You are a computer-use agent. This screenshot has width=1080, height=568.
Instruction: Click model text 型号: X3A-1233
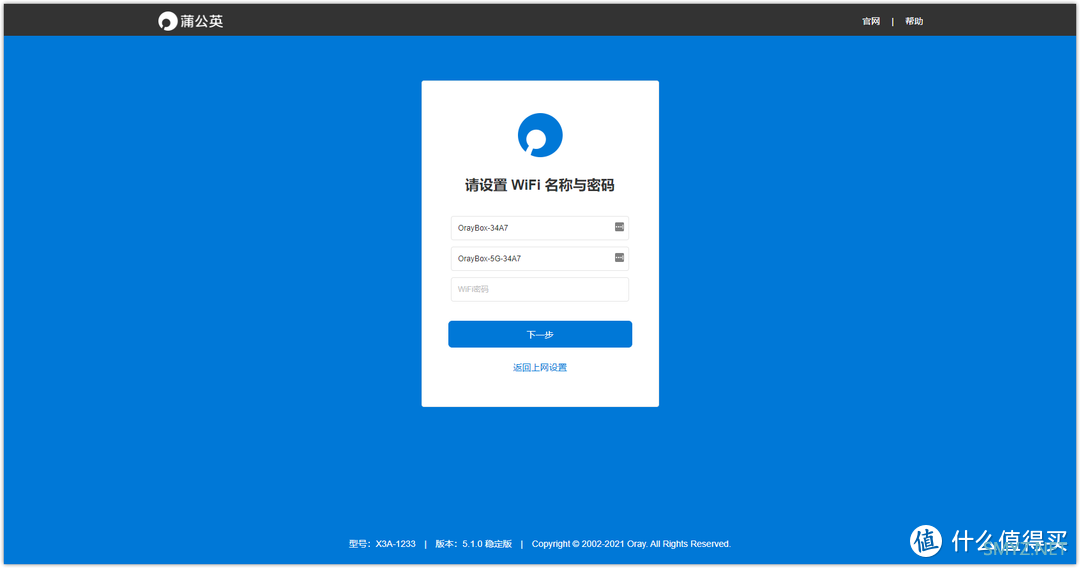click(x=382, y=544)
